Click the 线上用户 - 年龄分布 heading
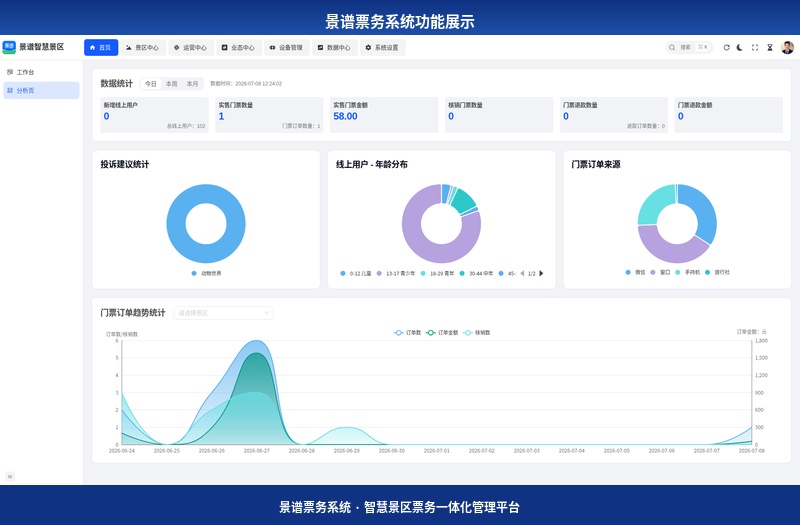Viewport: 800px width, 525px height. (x=371, y=164)
